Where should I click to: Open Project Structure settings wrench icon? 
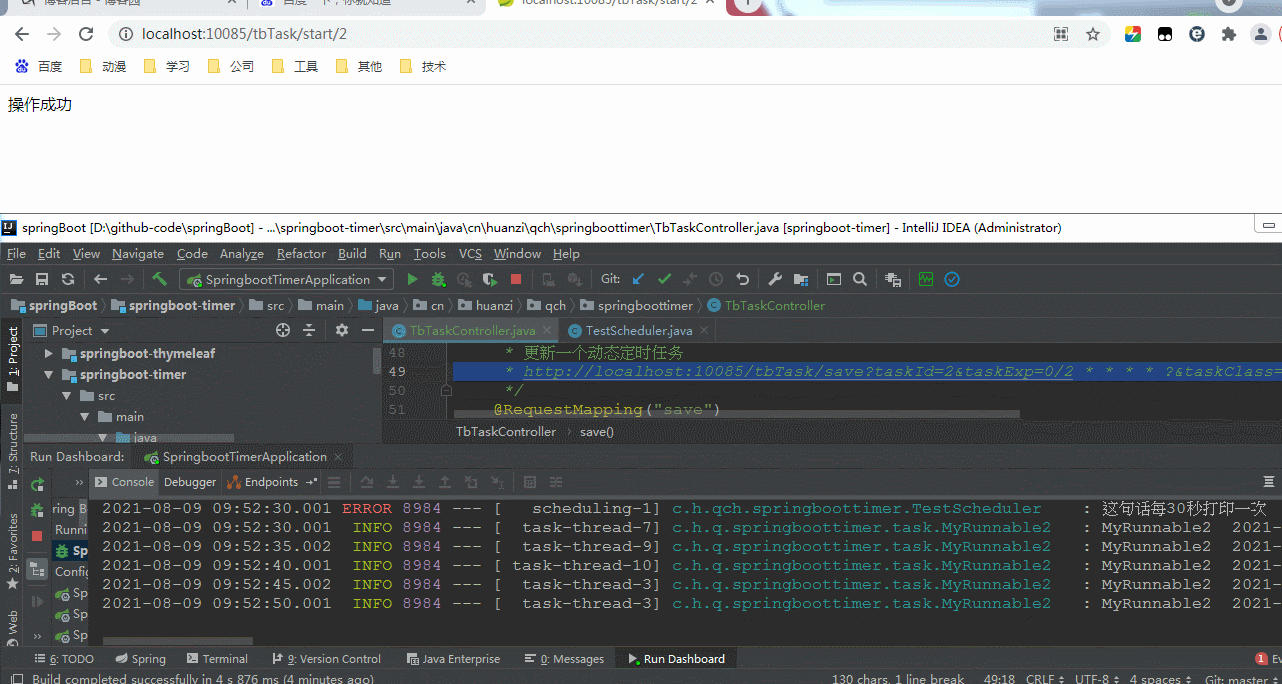click(x=775, y=280)
